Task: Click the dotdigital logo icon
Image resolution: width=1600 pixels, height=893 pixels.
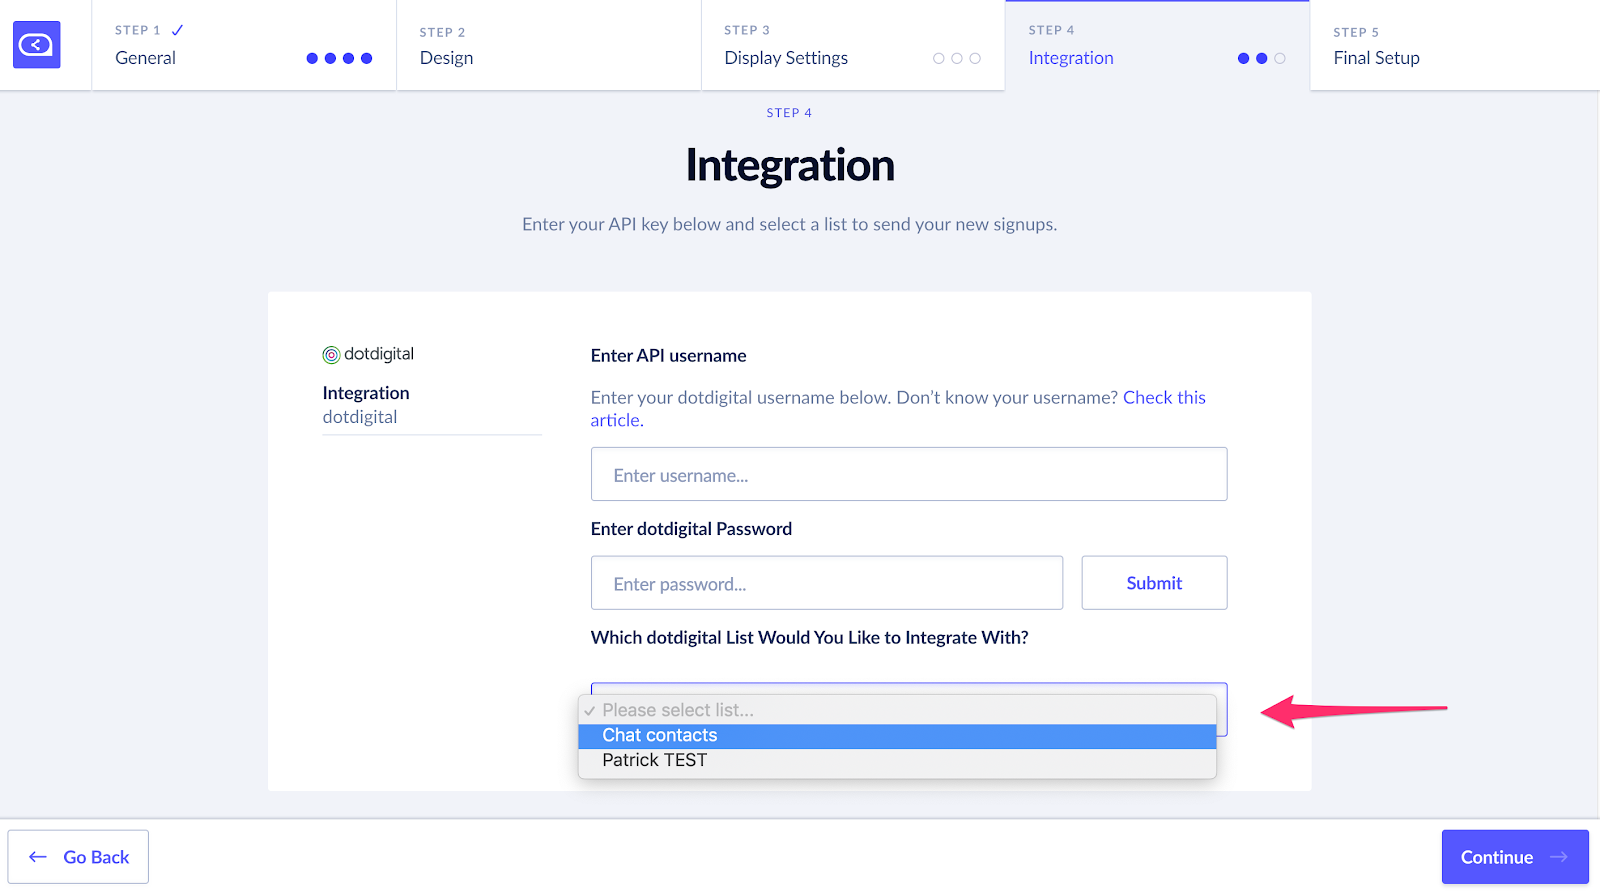Action: click(331, 355)
